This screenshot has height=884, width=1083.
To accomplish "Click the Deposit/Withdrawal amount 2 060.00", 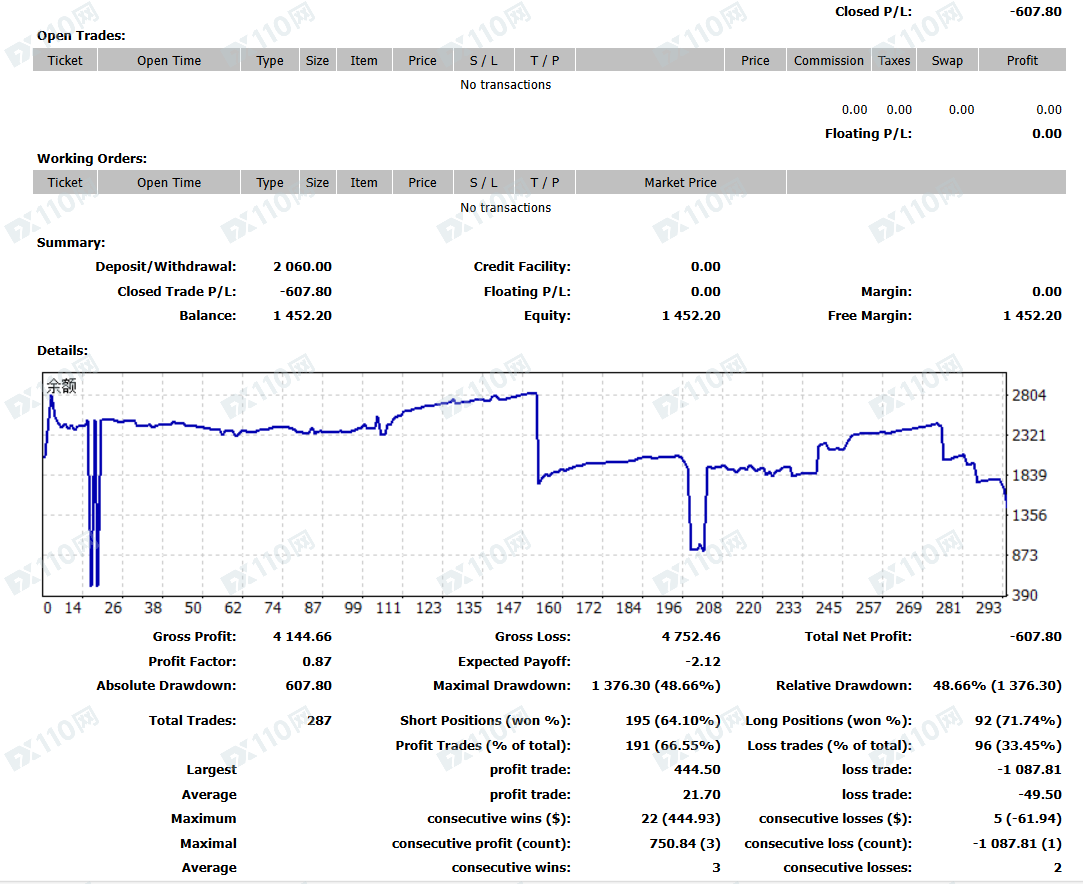I will [x=303, y=266].
